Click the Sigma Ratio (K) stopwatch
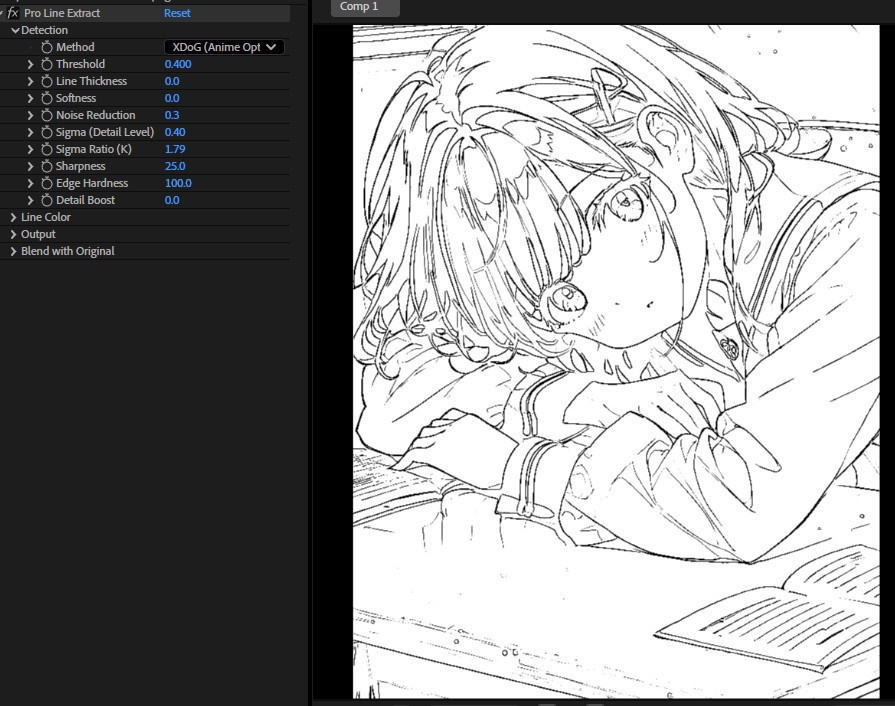The height and width of the screenshot is (706, 895). (47, 150)
